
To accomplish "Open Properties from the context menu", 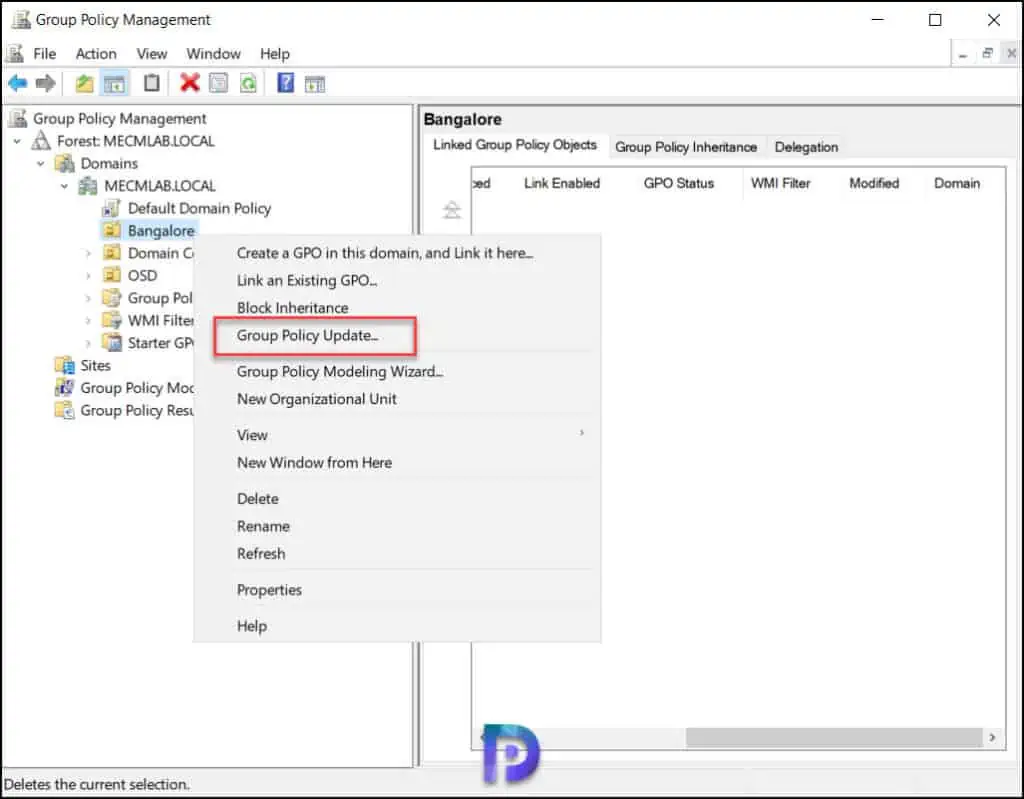I will pyautogui.click(x=269, y=590).
